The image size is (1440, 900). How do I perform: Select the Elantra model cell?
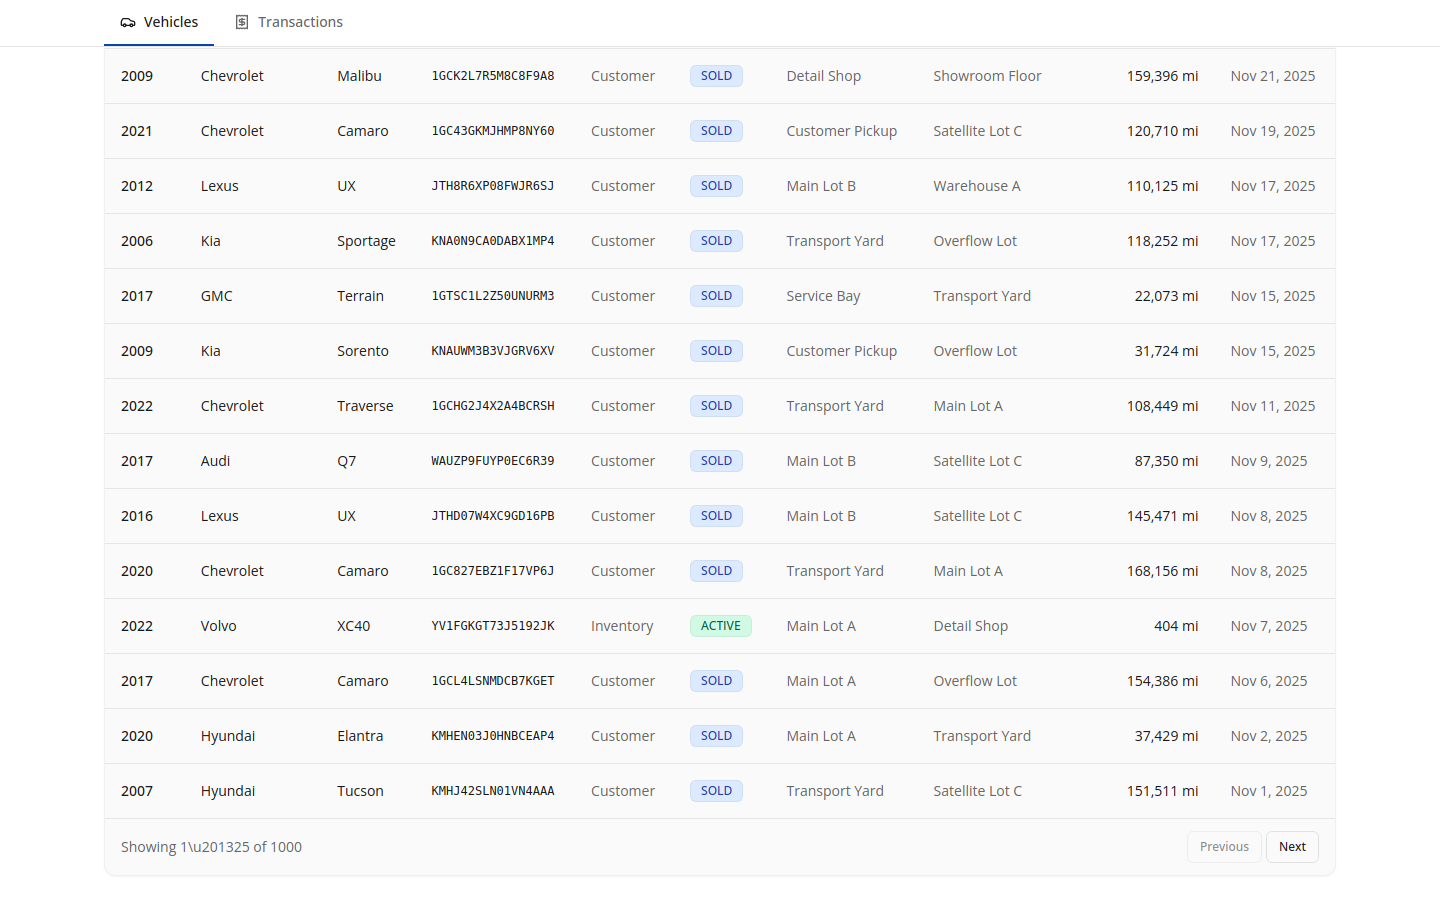coord(360,736)
